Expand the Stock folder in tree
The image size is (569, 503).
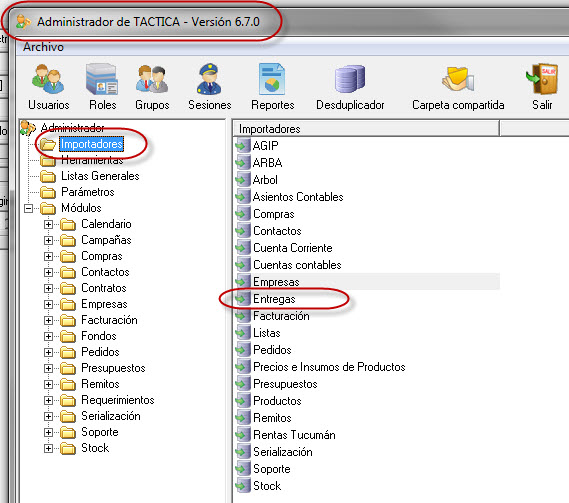click(x=48, y=448)
